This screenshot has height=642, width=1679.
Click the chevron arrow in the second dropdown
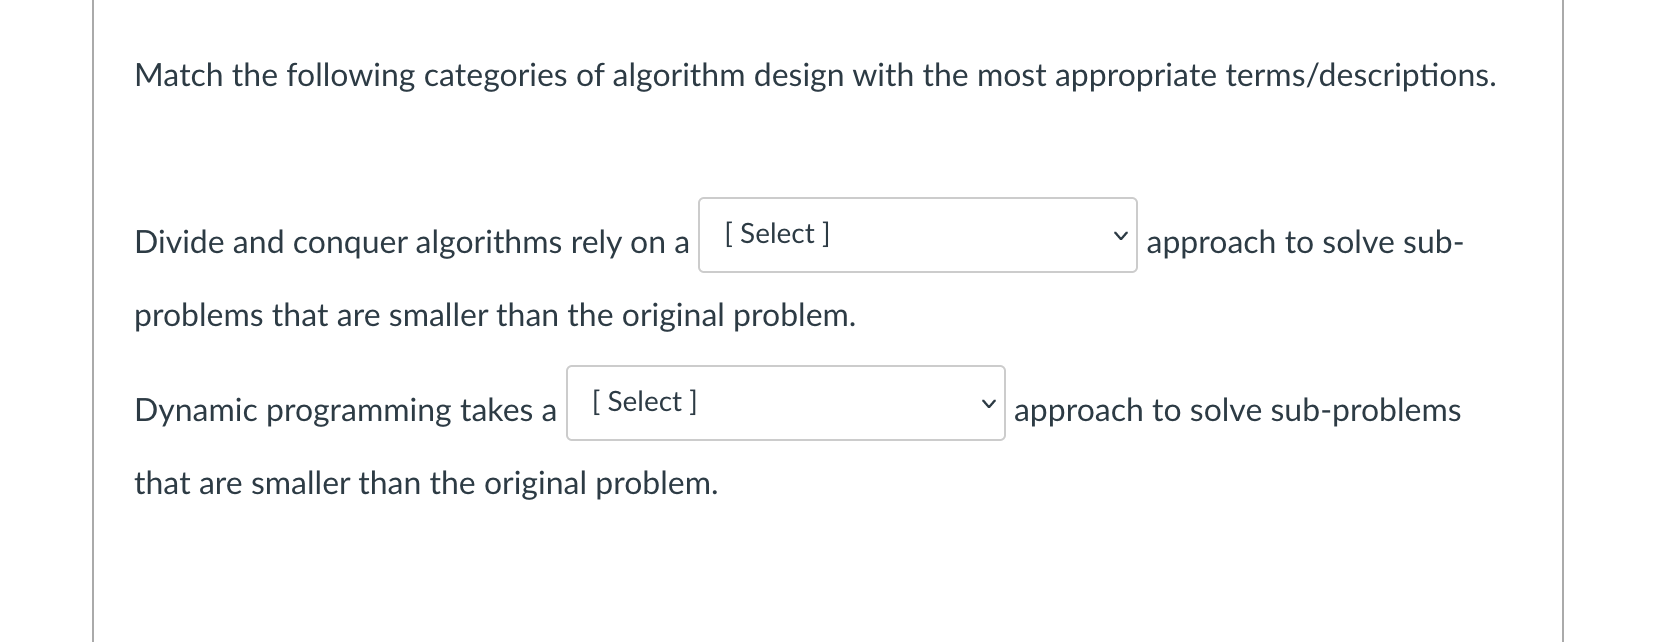[x=988, y=404]
